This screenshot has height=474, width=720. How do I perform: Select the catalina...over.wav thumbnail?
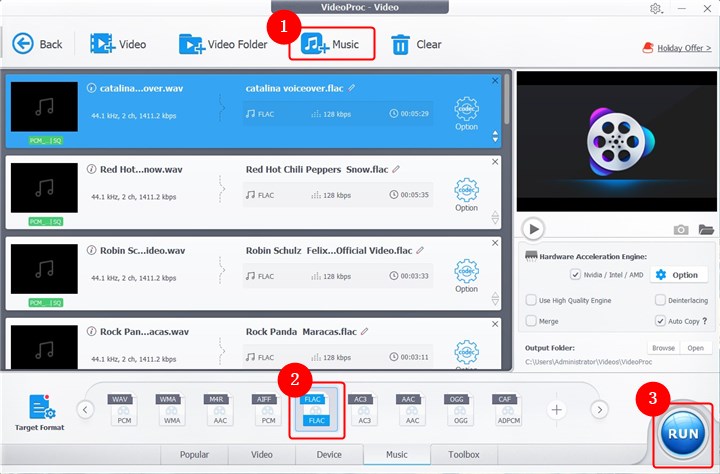click(x=44, y=107)
